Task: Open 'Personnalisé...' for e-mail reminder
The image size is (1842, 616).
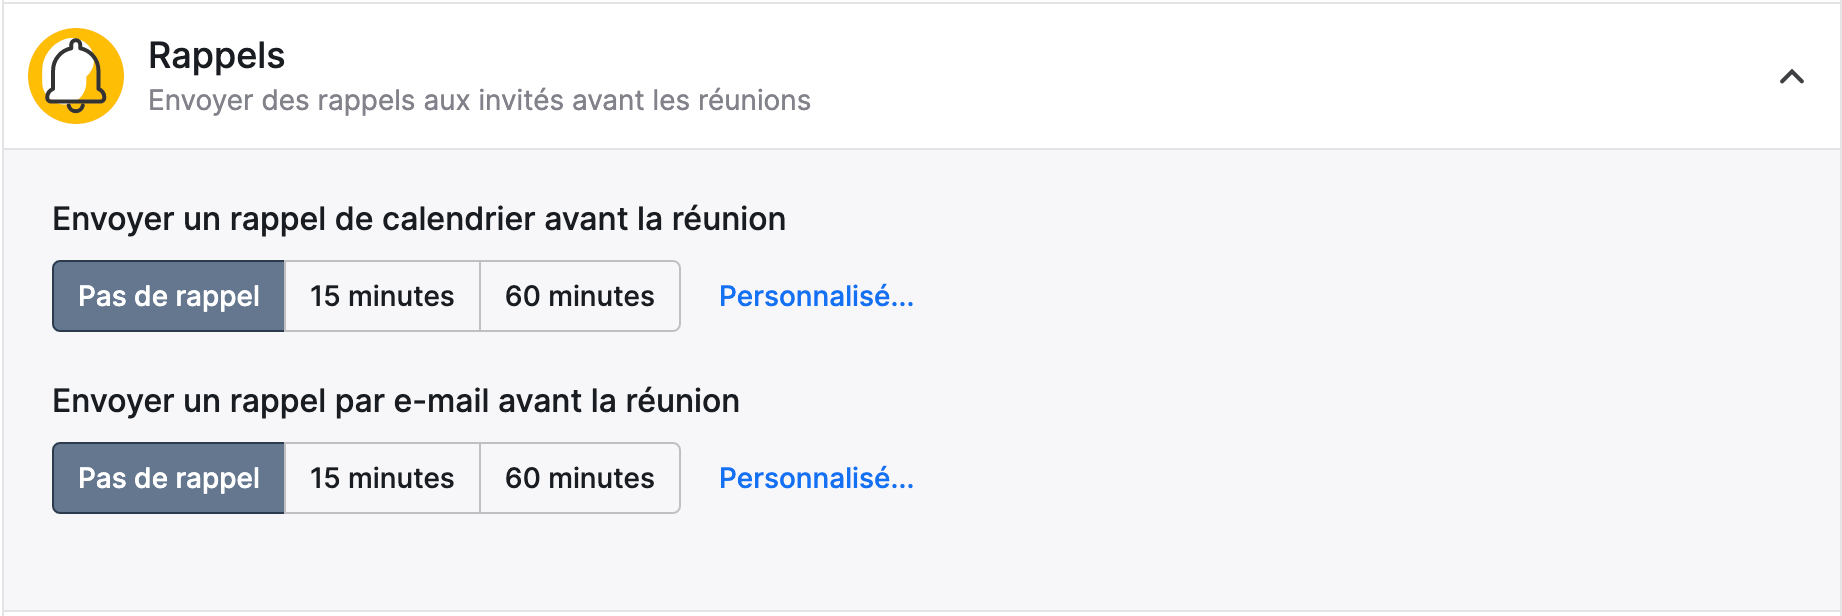Action: (x=816, y=478)
